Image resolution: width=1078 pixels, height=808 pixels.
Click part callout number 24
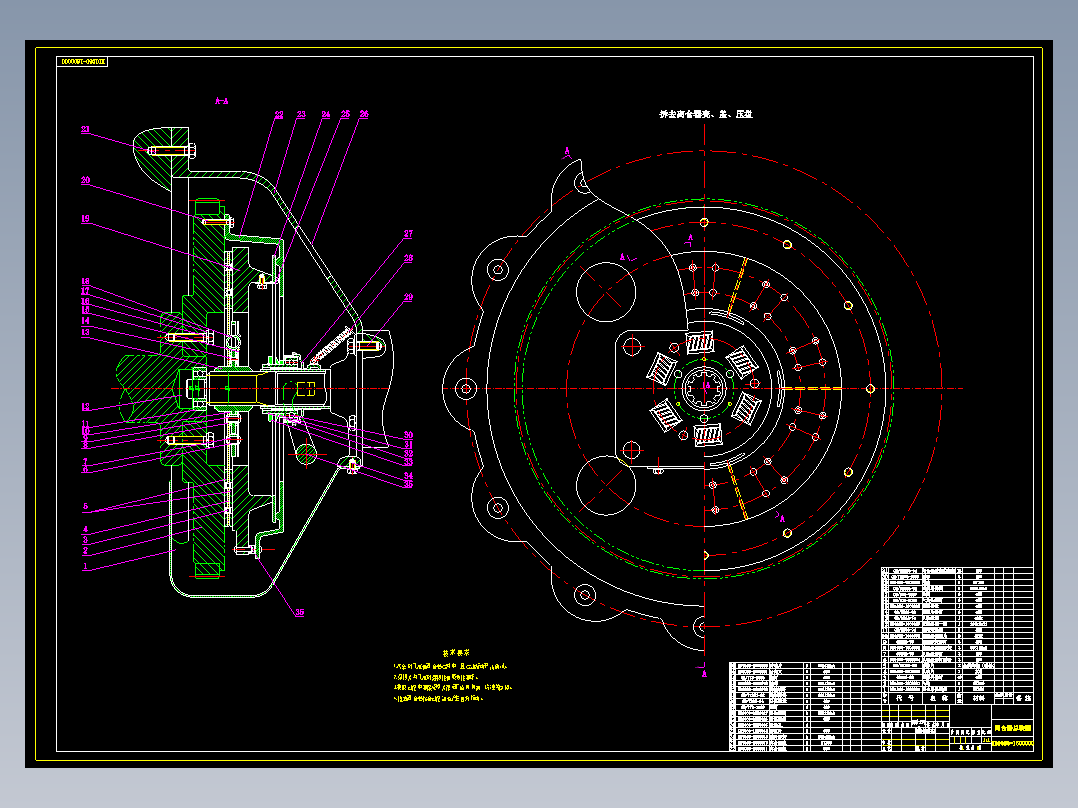pos(325,115)
